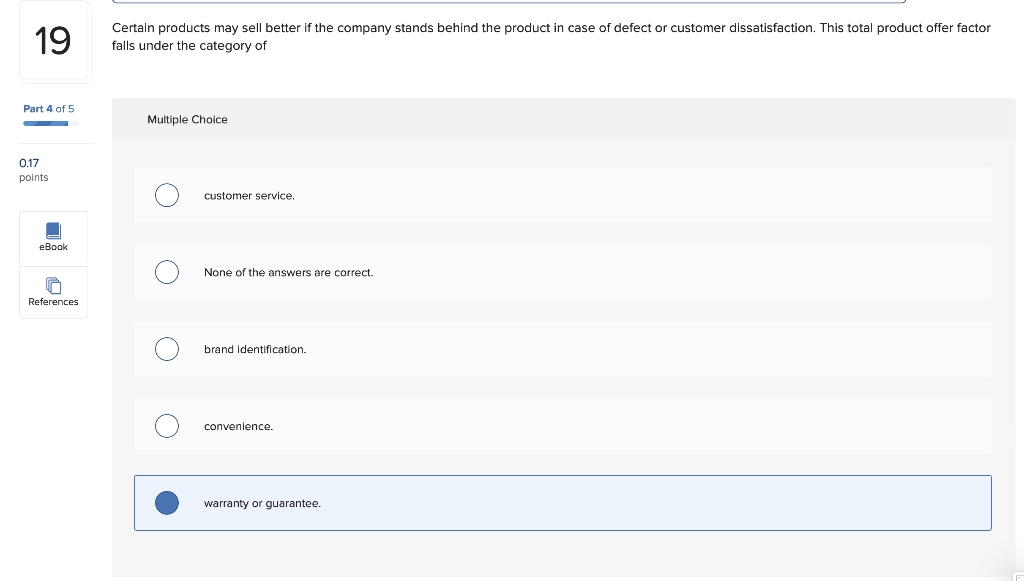Screen dimensions: 1024x581
Task: Click the Multiple Choice section header
Action: click(x=187, y=119)
